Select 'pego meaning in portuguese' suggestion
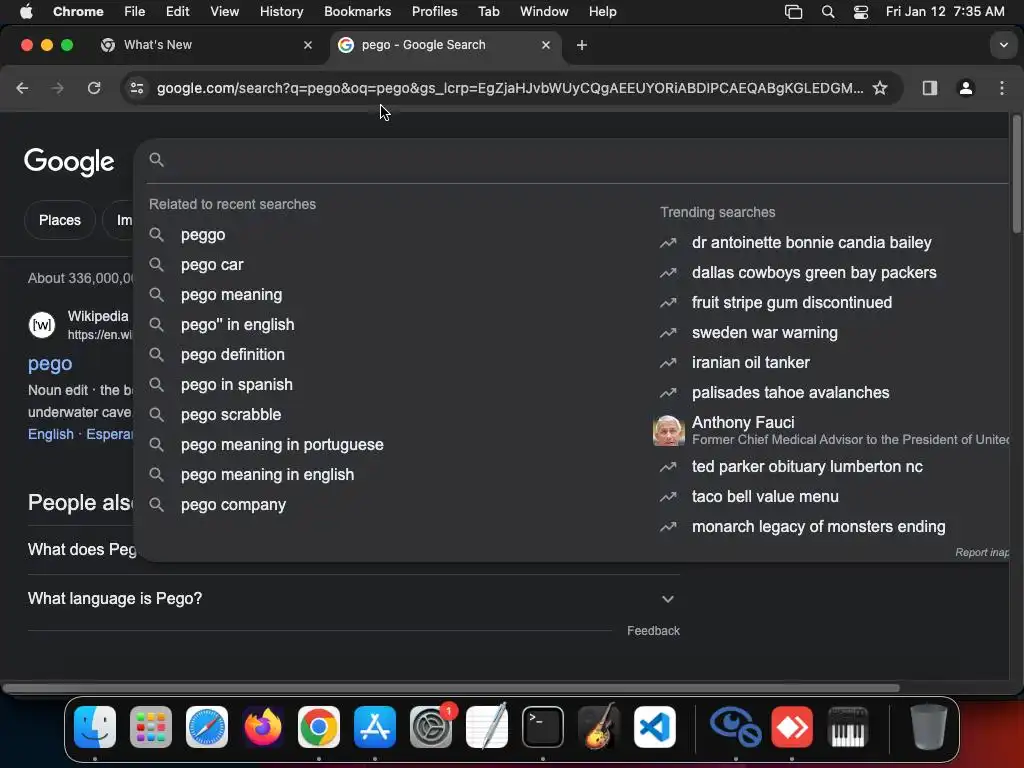Screen dimensions: 1024x768 click(x=385, y=445)
